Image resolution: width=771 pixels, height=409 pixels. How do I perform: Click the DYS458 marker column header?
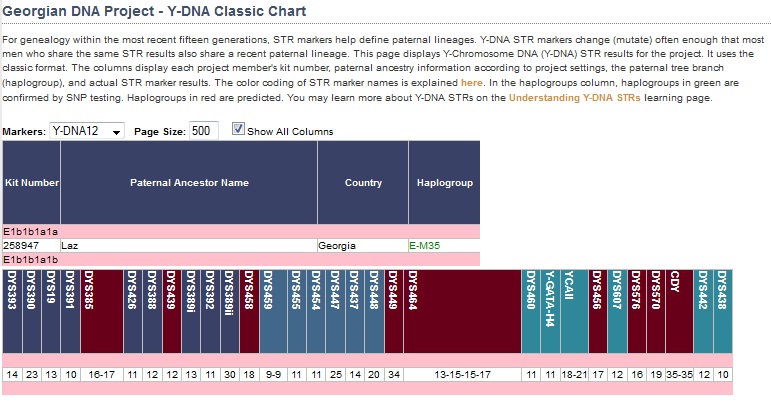point(249,310)
